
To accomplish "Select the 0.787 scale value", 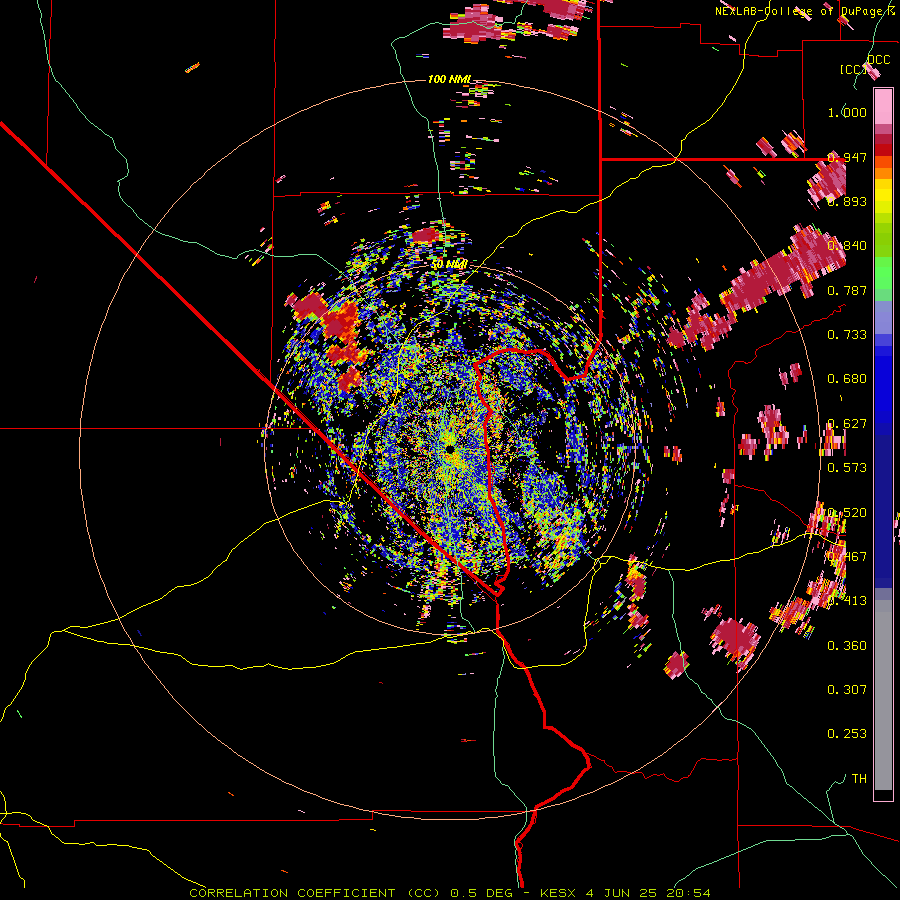I will (847, 290).
